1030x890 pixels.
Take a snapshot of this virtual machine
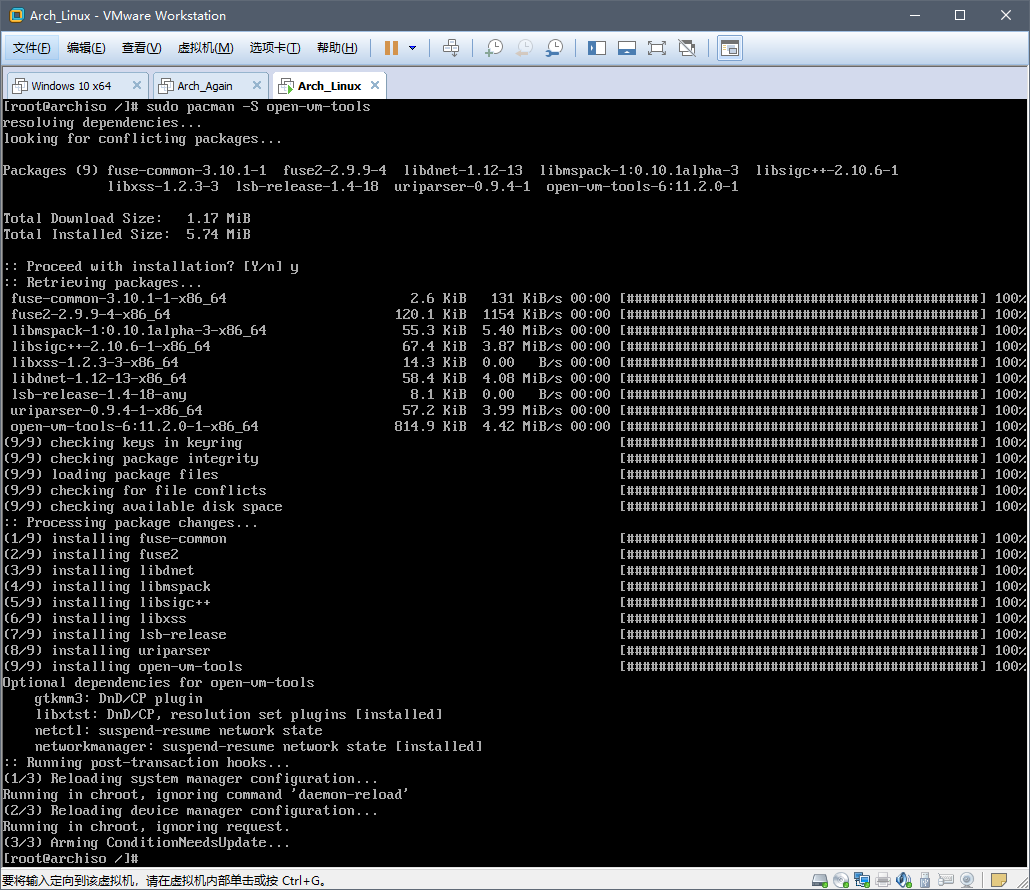(494, 48)
